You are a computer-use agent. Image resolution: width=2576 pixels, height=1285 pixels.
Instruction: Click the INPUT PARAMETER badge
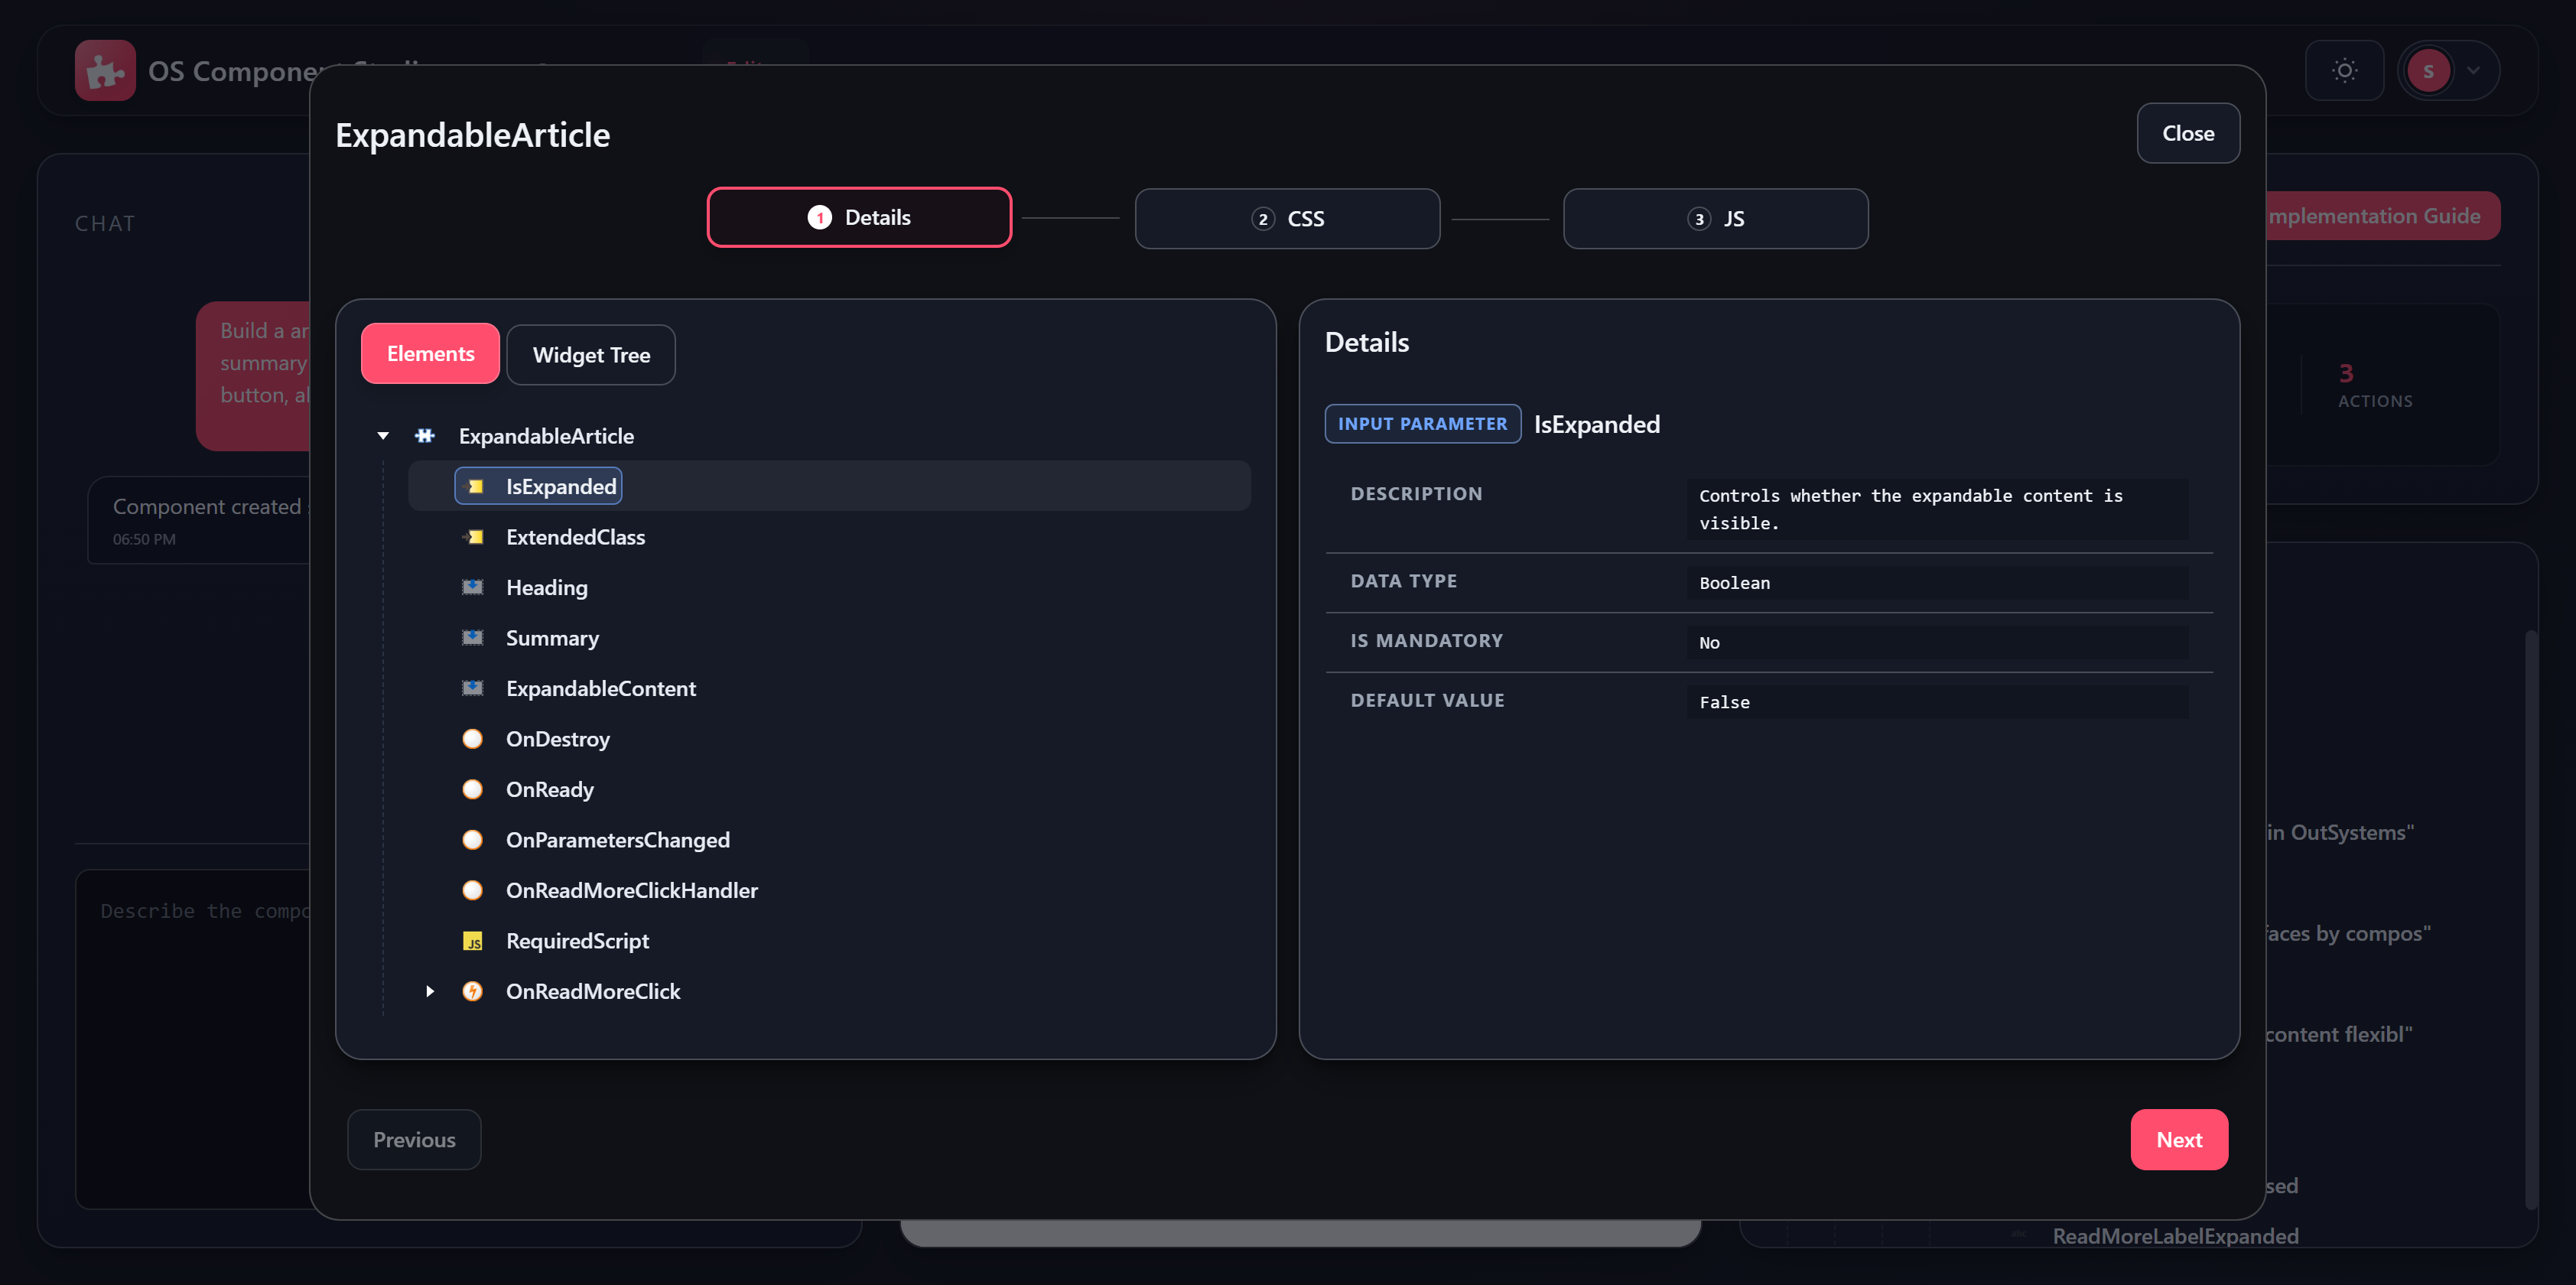point(1422,424)
